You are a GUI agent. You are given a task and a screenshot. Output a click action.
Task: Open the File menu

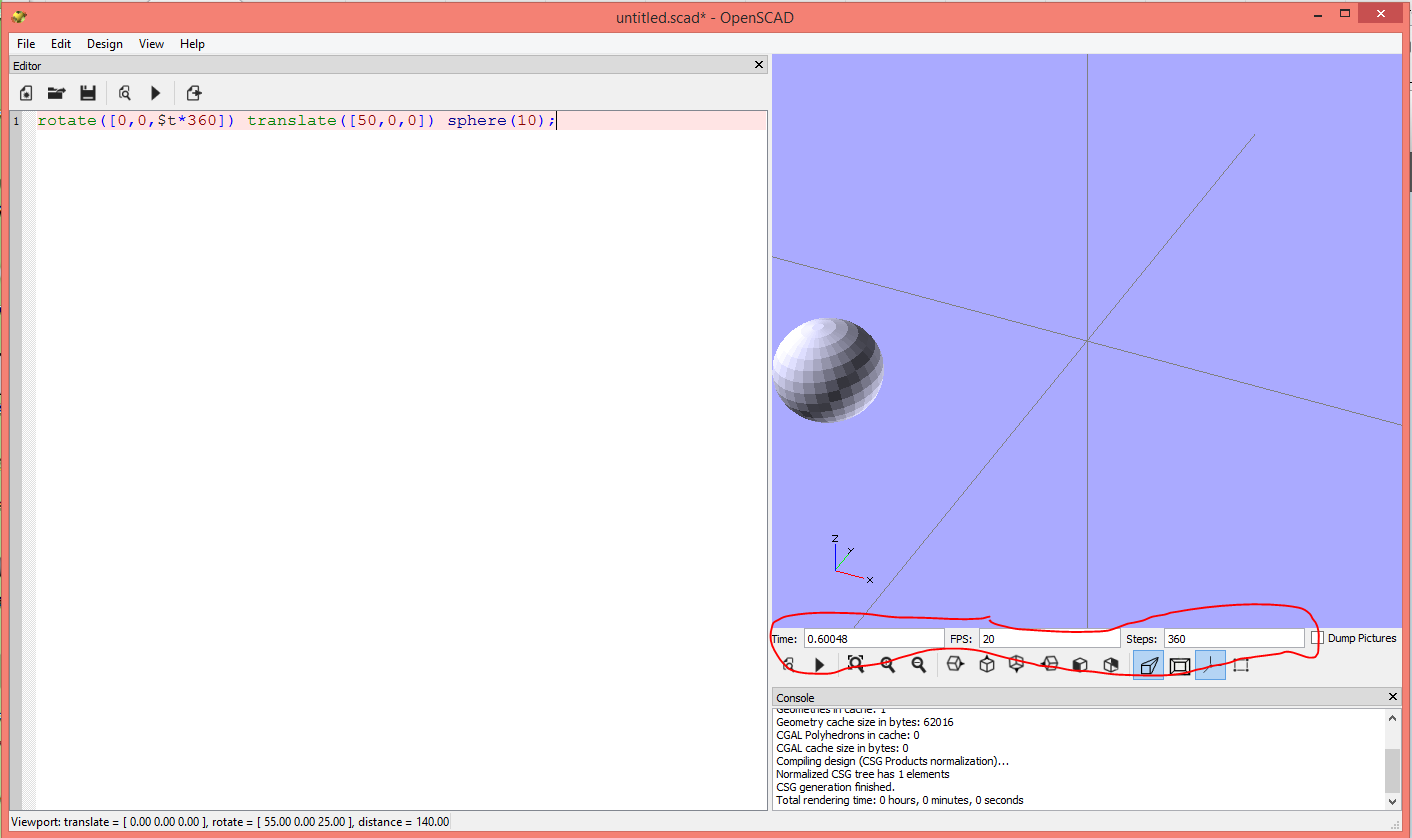(x=25, y=43)
